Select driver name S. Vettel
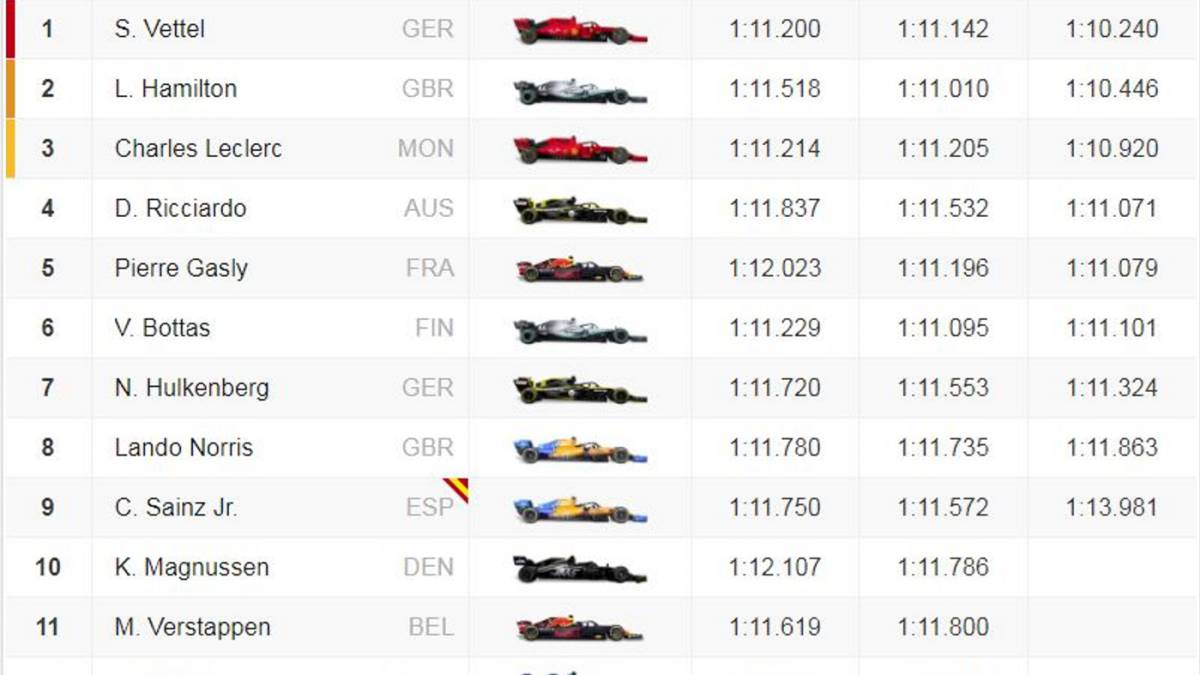The image size is (1200, 675). coord(160,29)
